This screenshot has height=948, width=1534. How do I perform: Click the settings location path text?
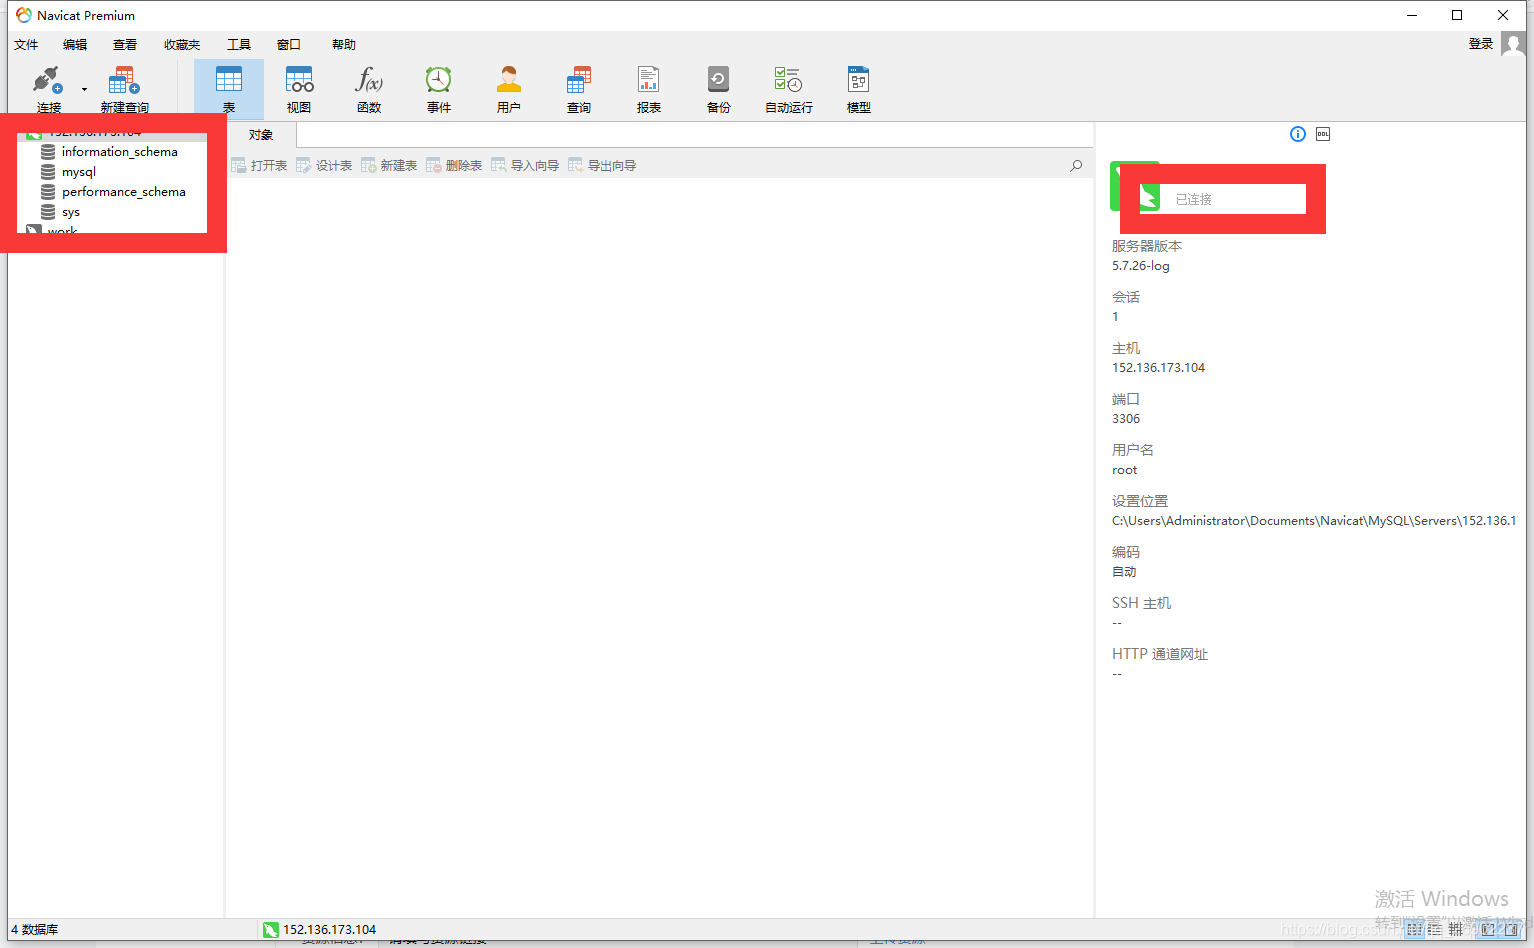[1314, 521]
